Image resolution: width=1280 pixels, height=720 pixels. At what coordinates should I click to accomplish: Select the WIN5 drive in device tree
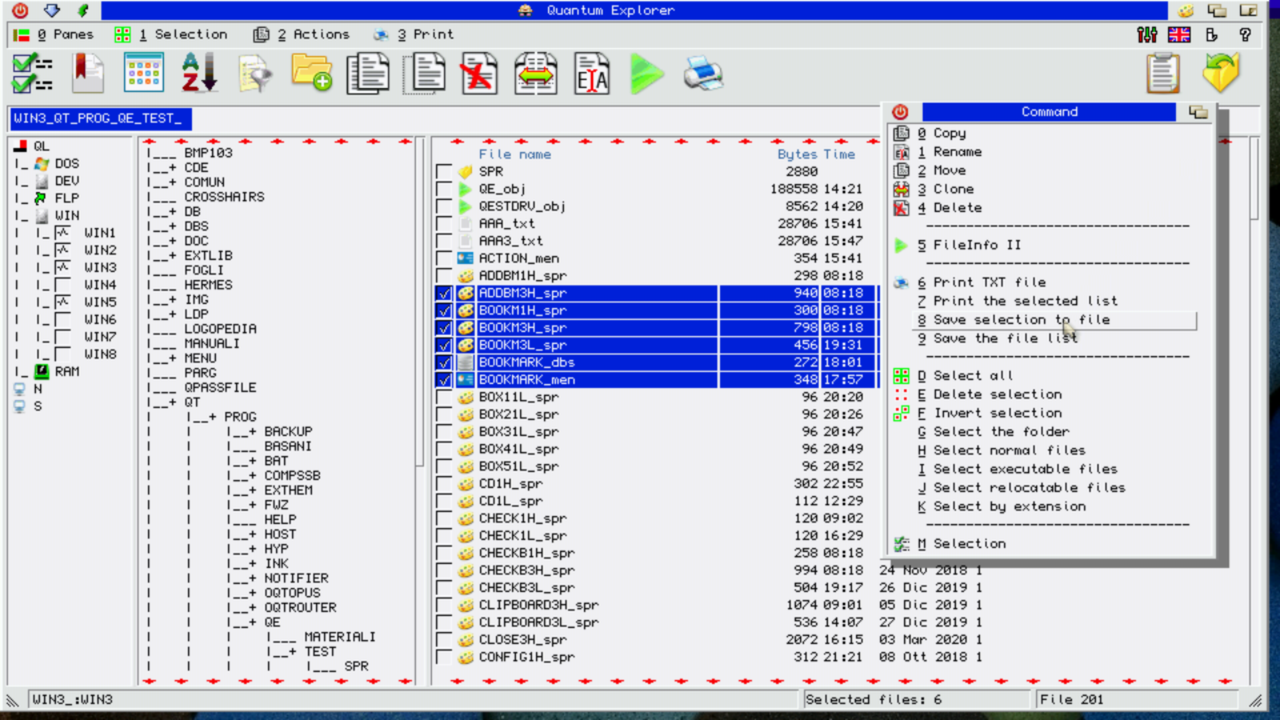[x=100, y=302]
